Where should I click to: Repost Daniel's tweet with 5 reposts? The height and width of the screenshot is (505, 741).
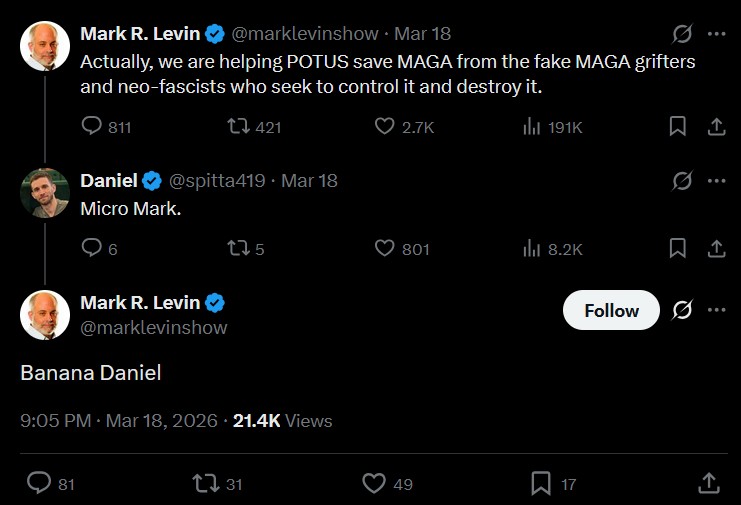tap(239, 248)
